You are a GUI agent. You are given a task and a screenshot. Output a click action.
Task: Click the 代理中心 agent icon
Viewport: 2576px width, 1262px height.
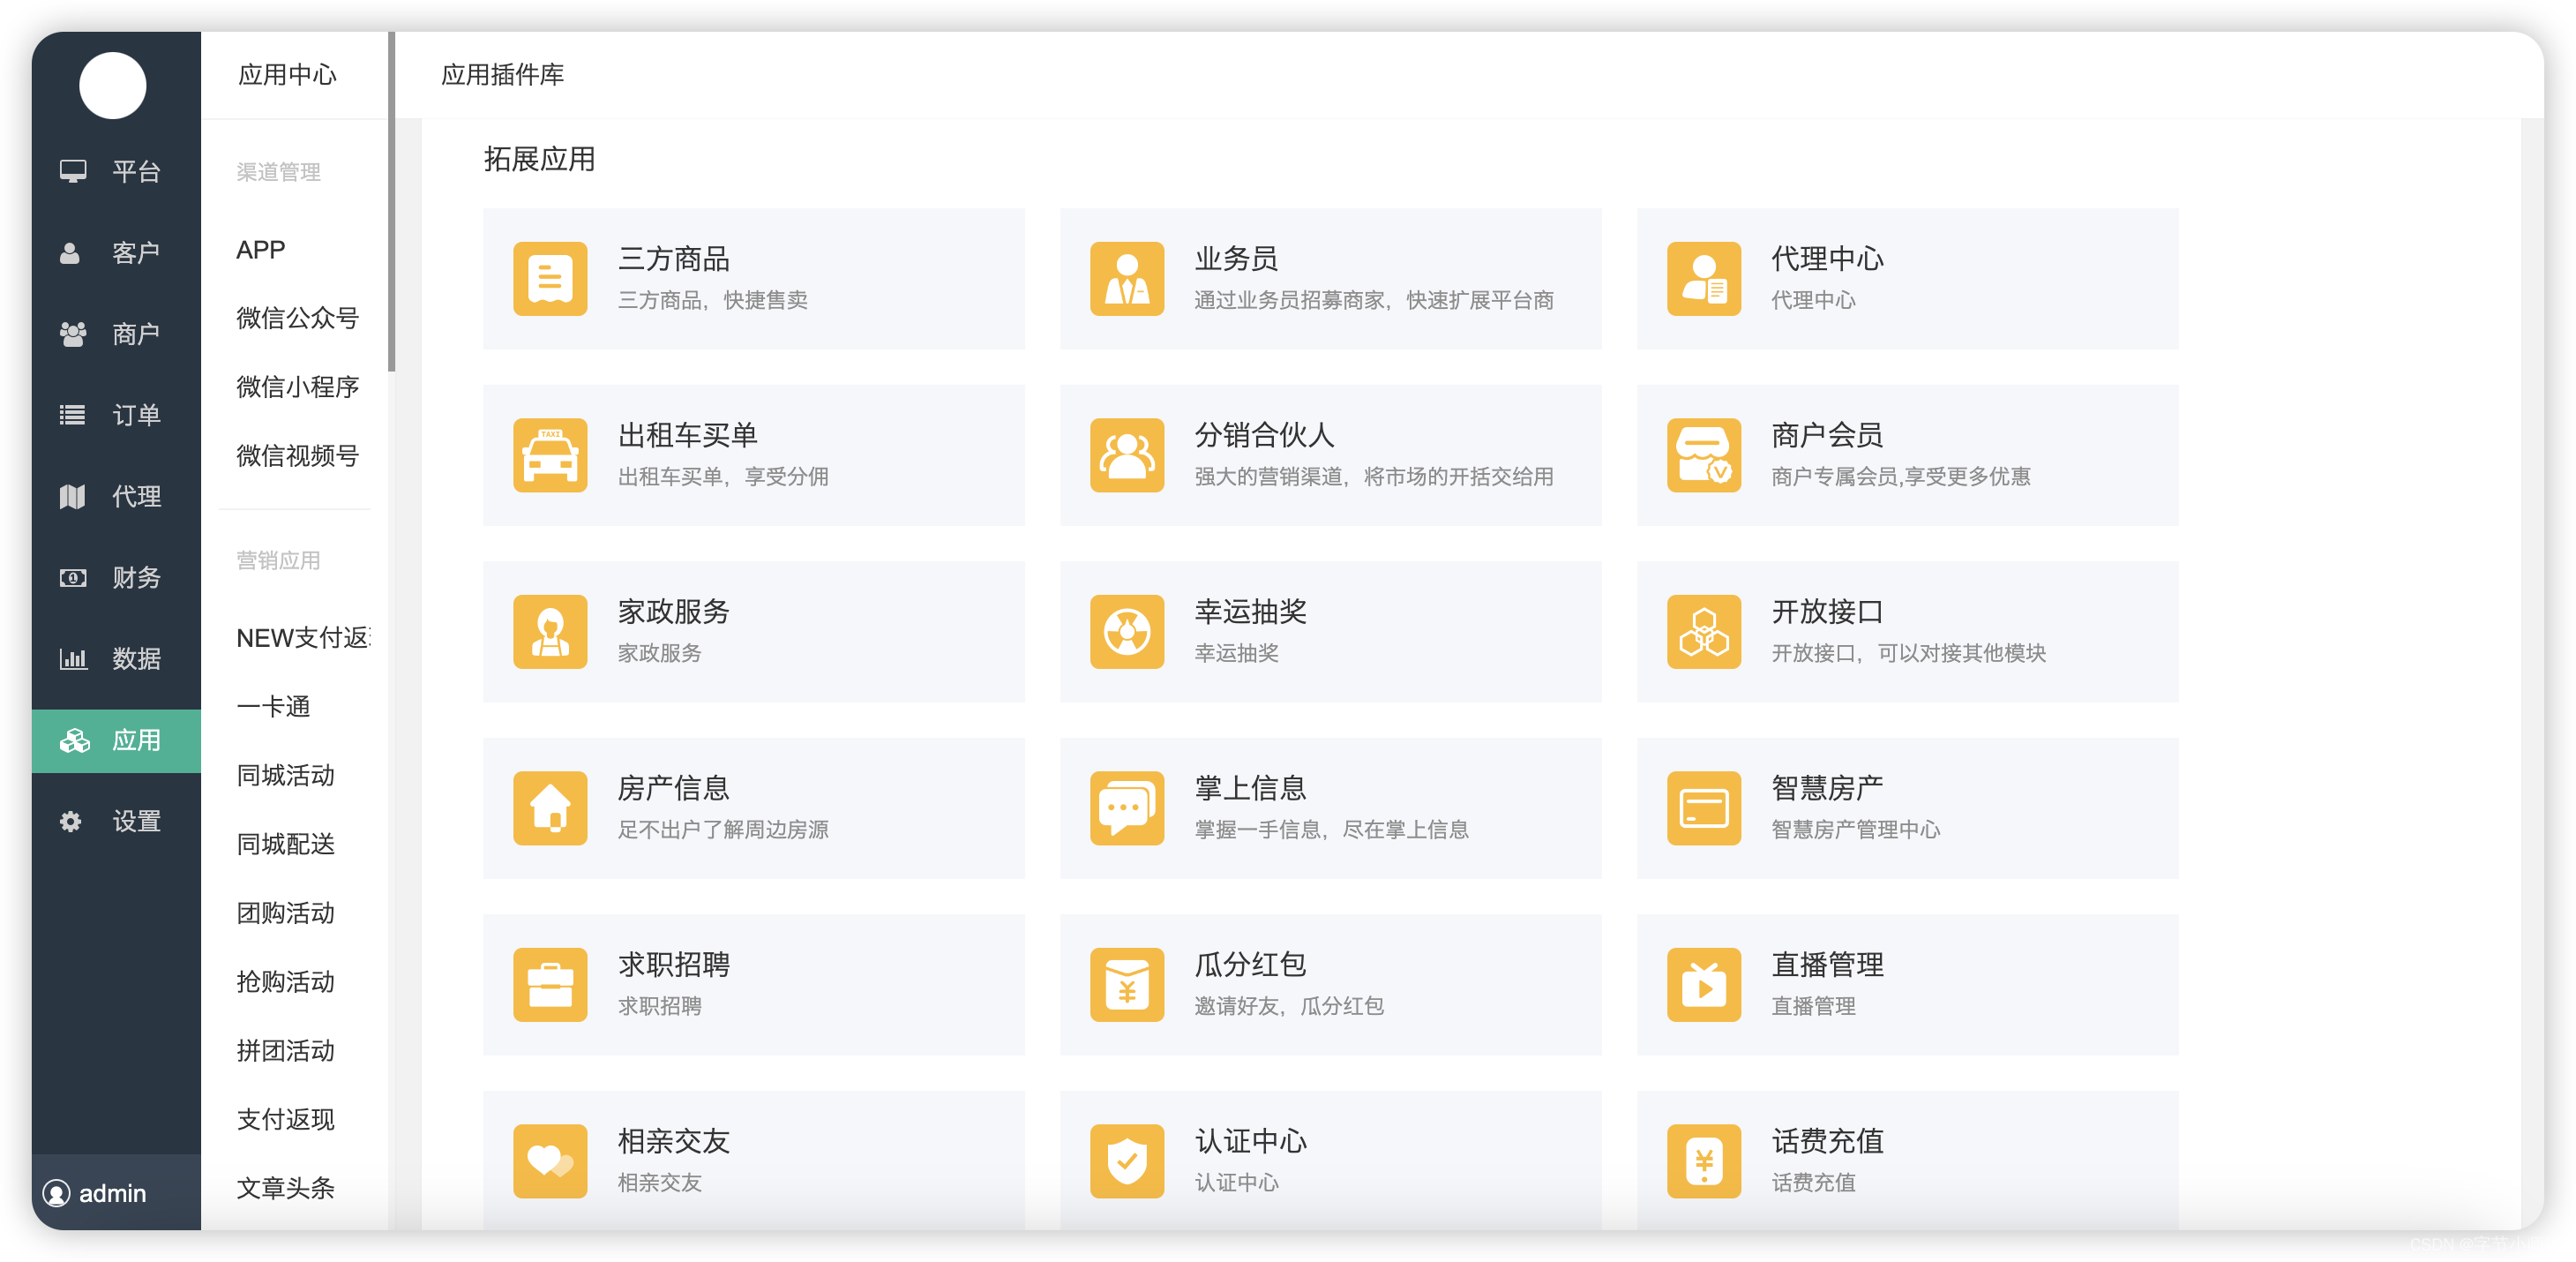[1704, 278]
